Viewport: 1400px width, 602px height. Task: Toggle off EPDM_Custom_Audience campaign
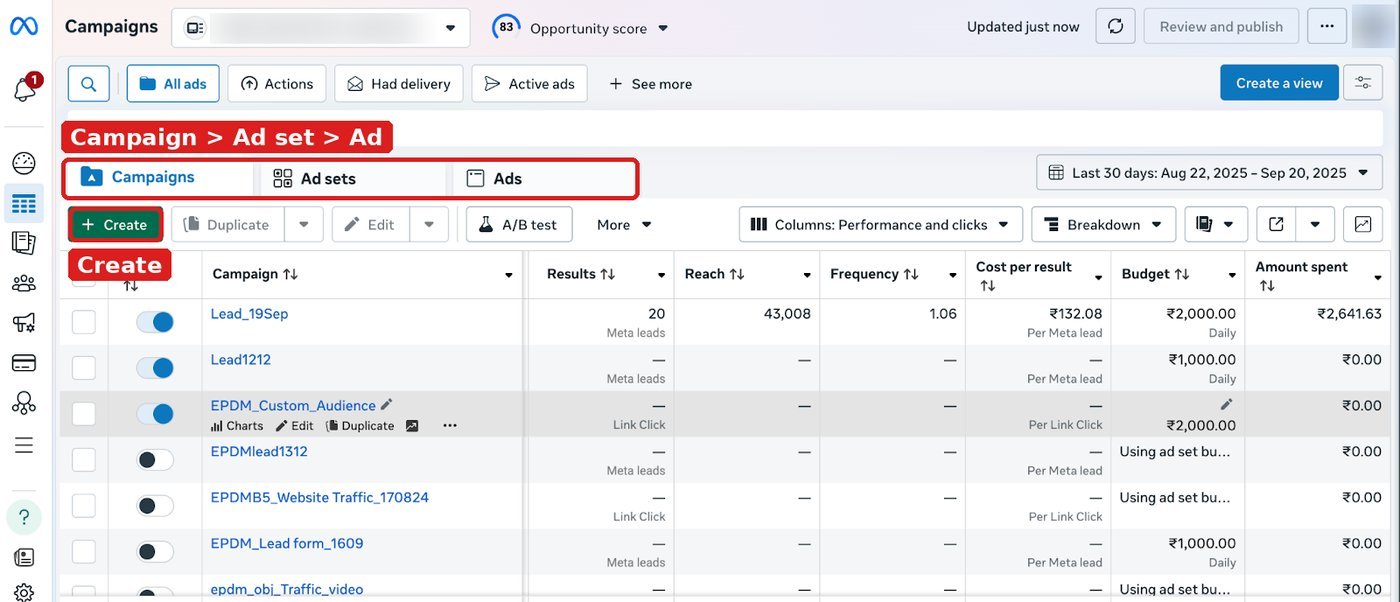[155, 414]
